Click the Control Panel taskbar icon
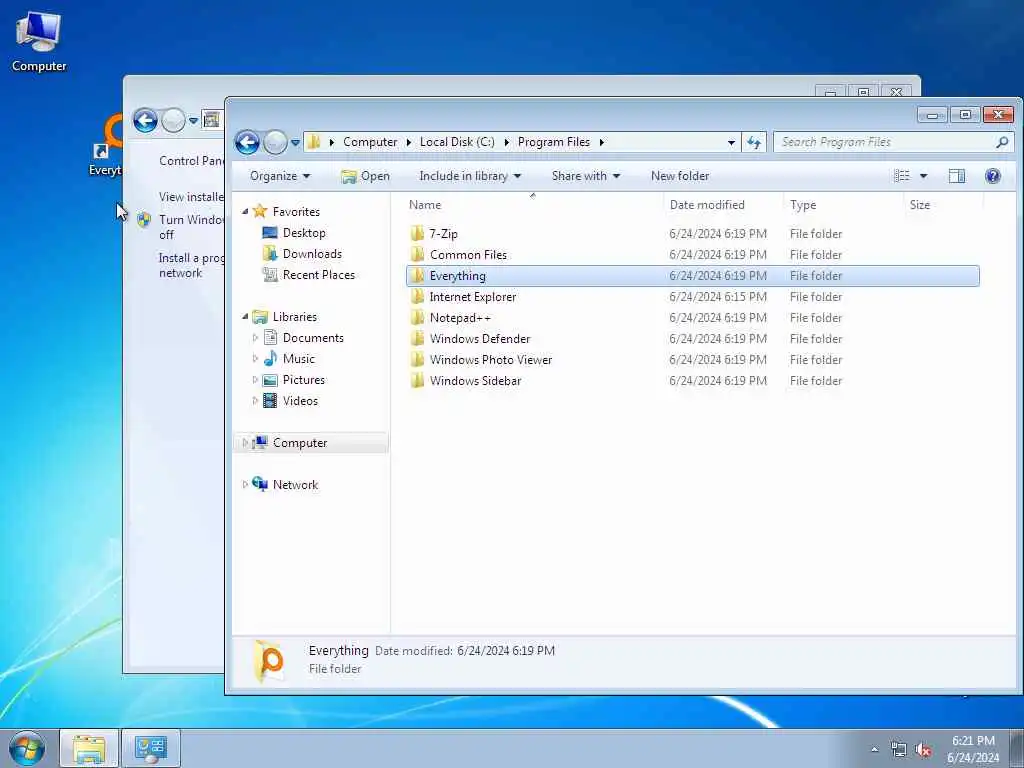 point(151,749)
